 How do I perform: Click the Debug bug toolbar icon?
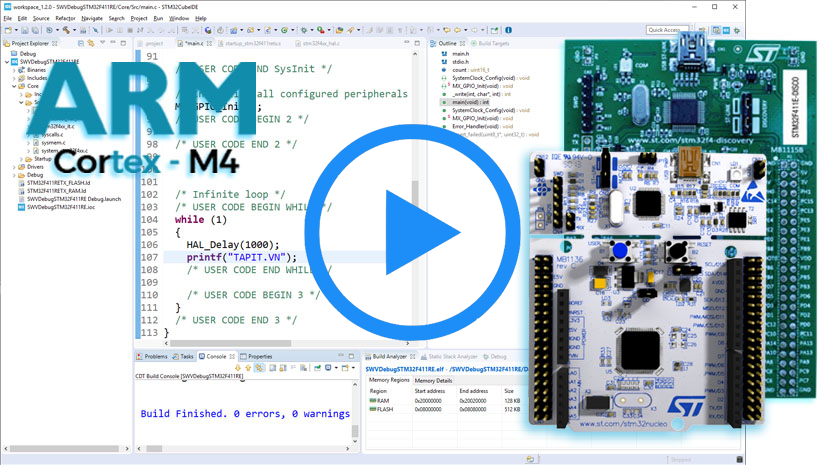(304, 30)
